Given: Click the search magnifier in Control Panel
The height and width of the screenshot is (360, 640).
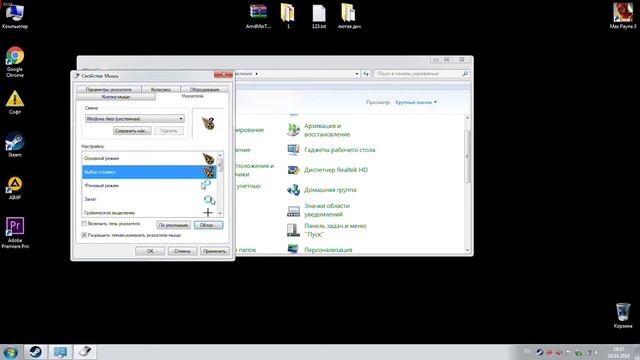Looking at the screenshot, I should [465, 73].
